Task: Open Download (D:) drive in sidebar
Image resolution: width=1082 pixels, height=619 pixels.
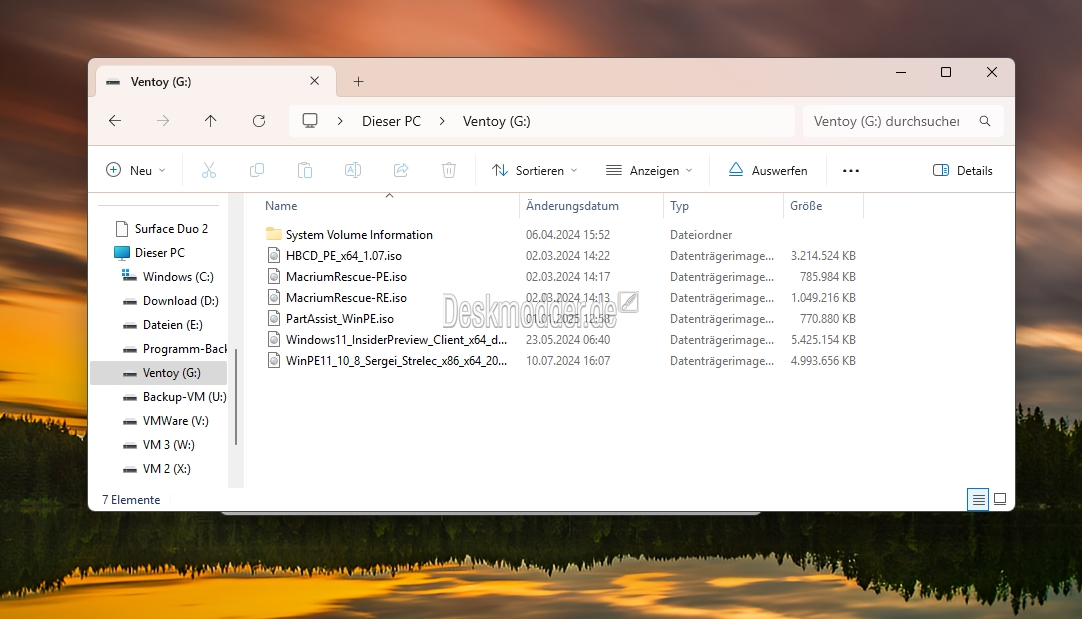Action: tap(181, 301)
